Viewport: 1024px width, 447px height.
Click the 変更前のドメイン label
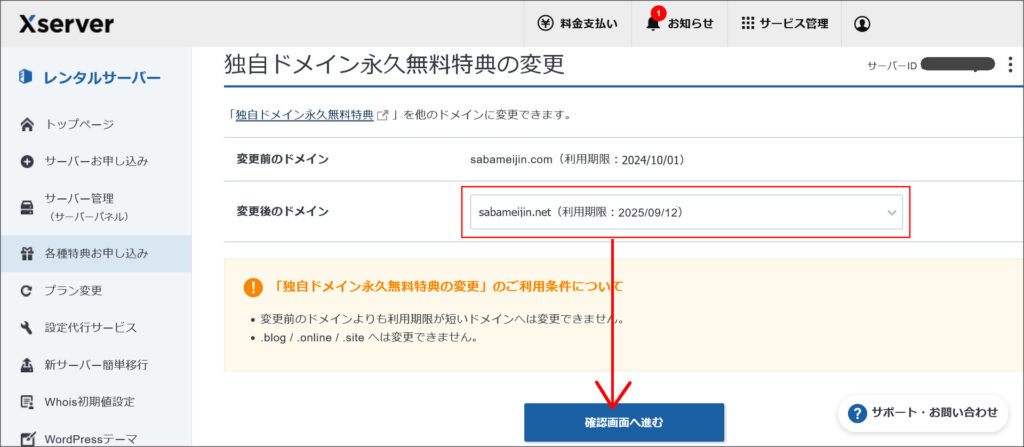point(282,159)
